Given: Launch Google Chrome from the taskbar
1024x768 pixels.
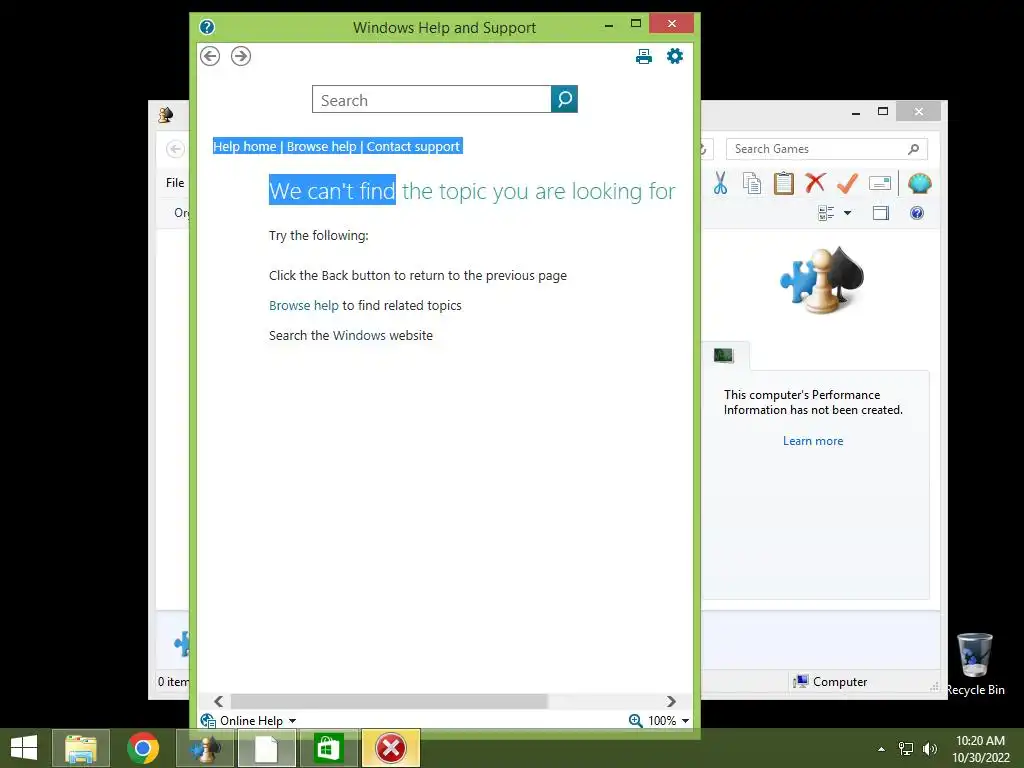Looking at the screenshot, I should pyautogui.click(x=143, y=748).
